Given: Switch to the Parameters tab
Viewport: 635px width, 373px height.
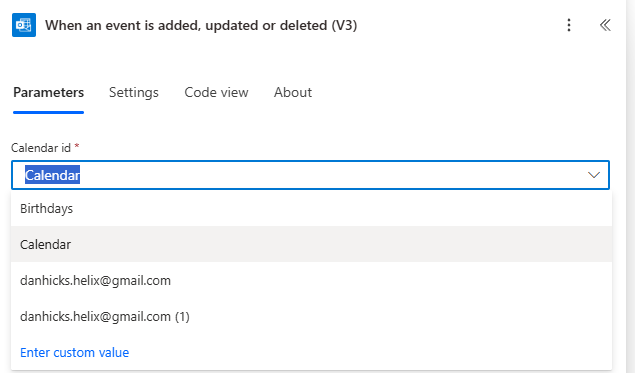Looking at the screenshot, I should point(49,92).
